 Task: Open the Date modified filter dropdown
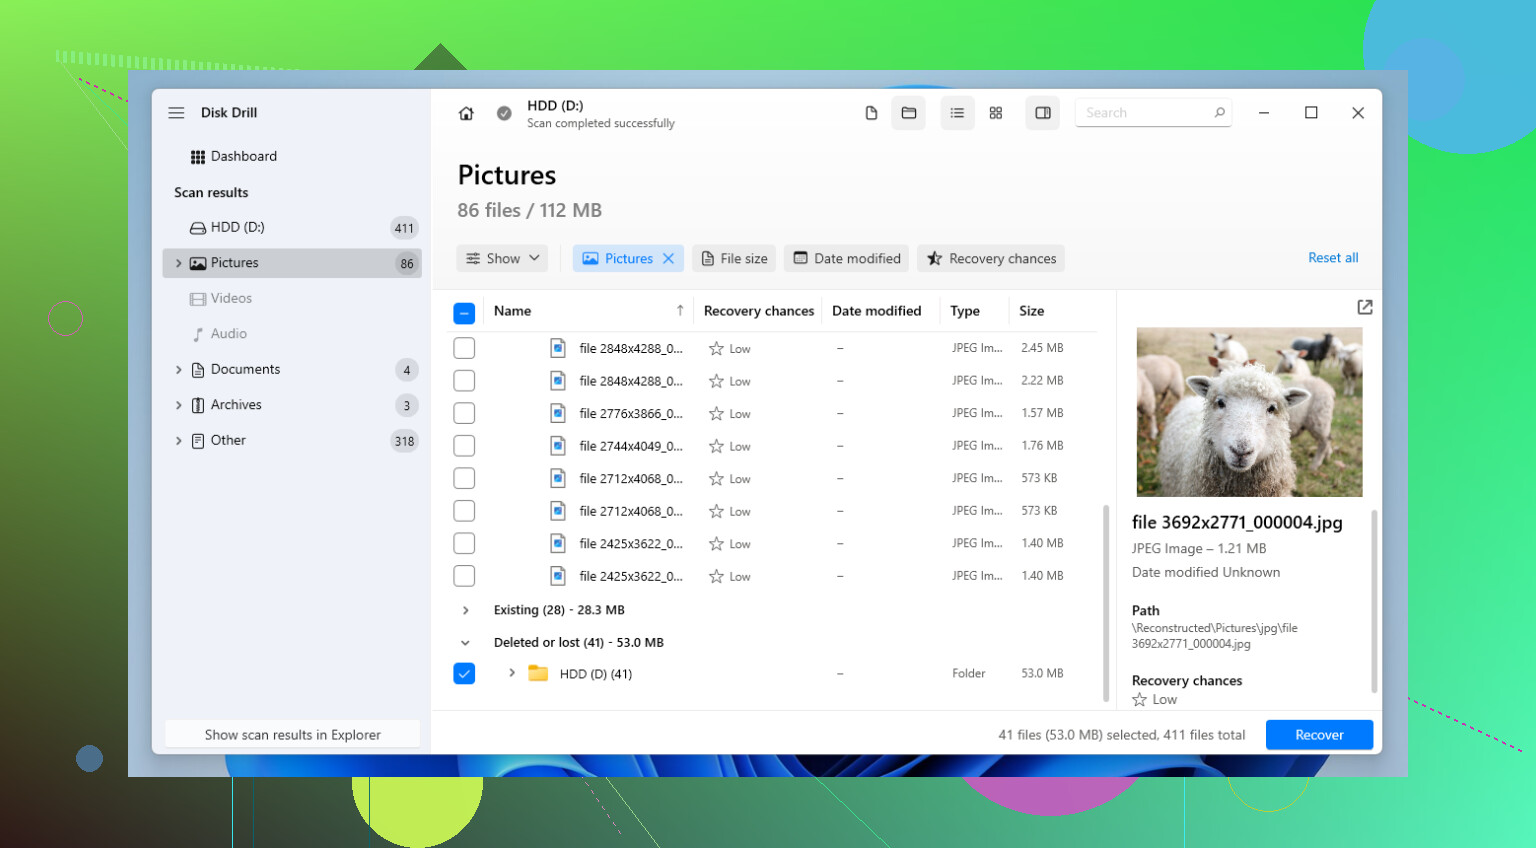point(847,258)
